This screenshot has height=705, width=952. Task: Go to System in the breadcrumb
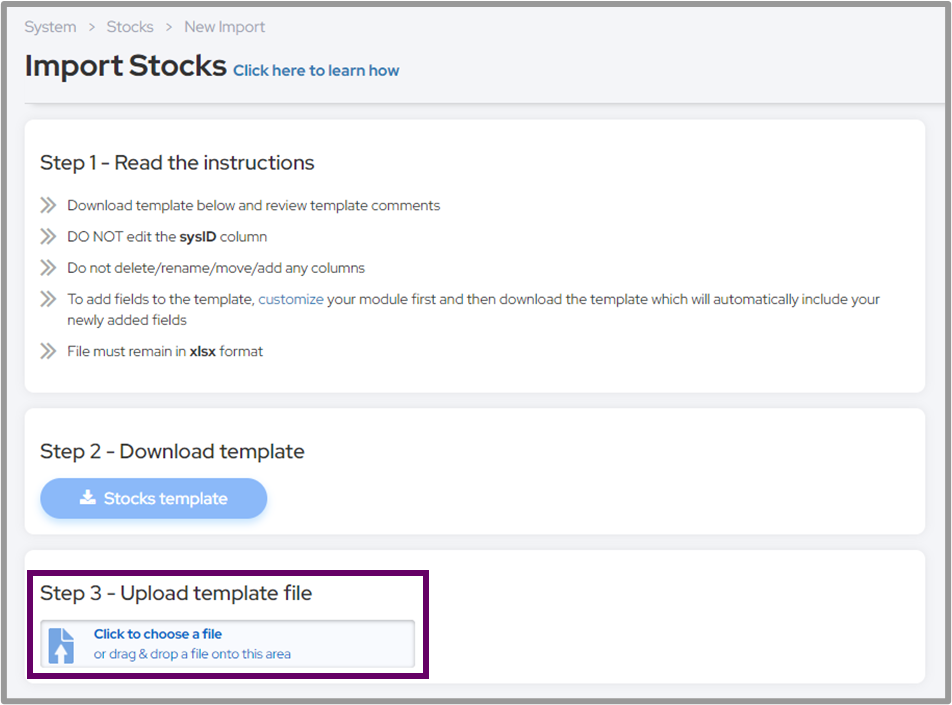[x=50, y=27]
